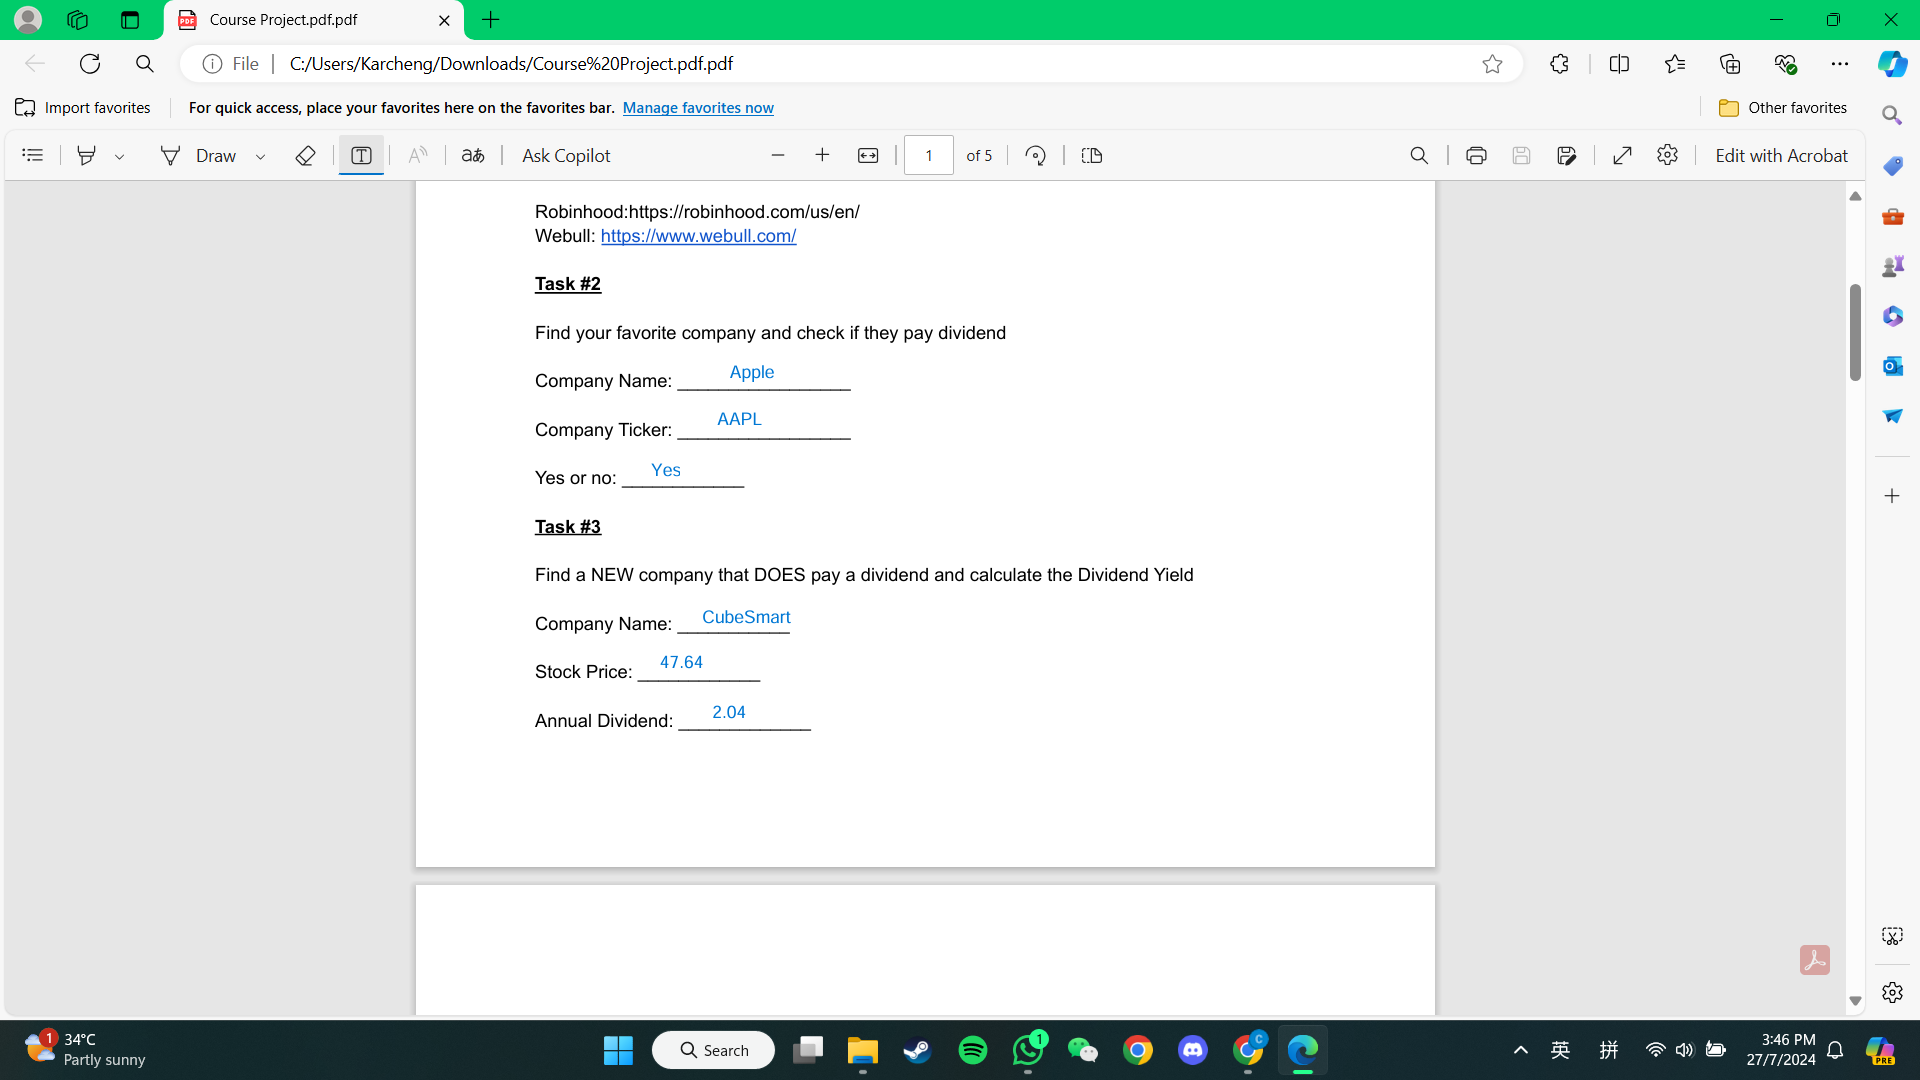Click the scroll down arrow
This screenshot has width=1920, height=1080.
tap(1855, 1001)
